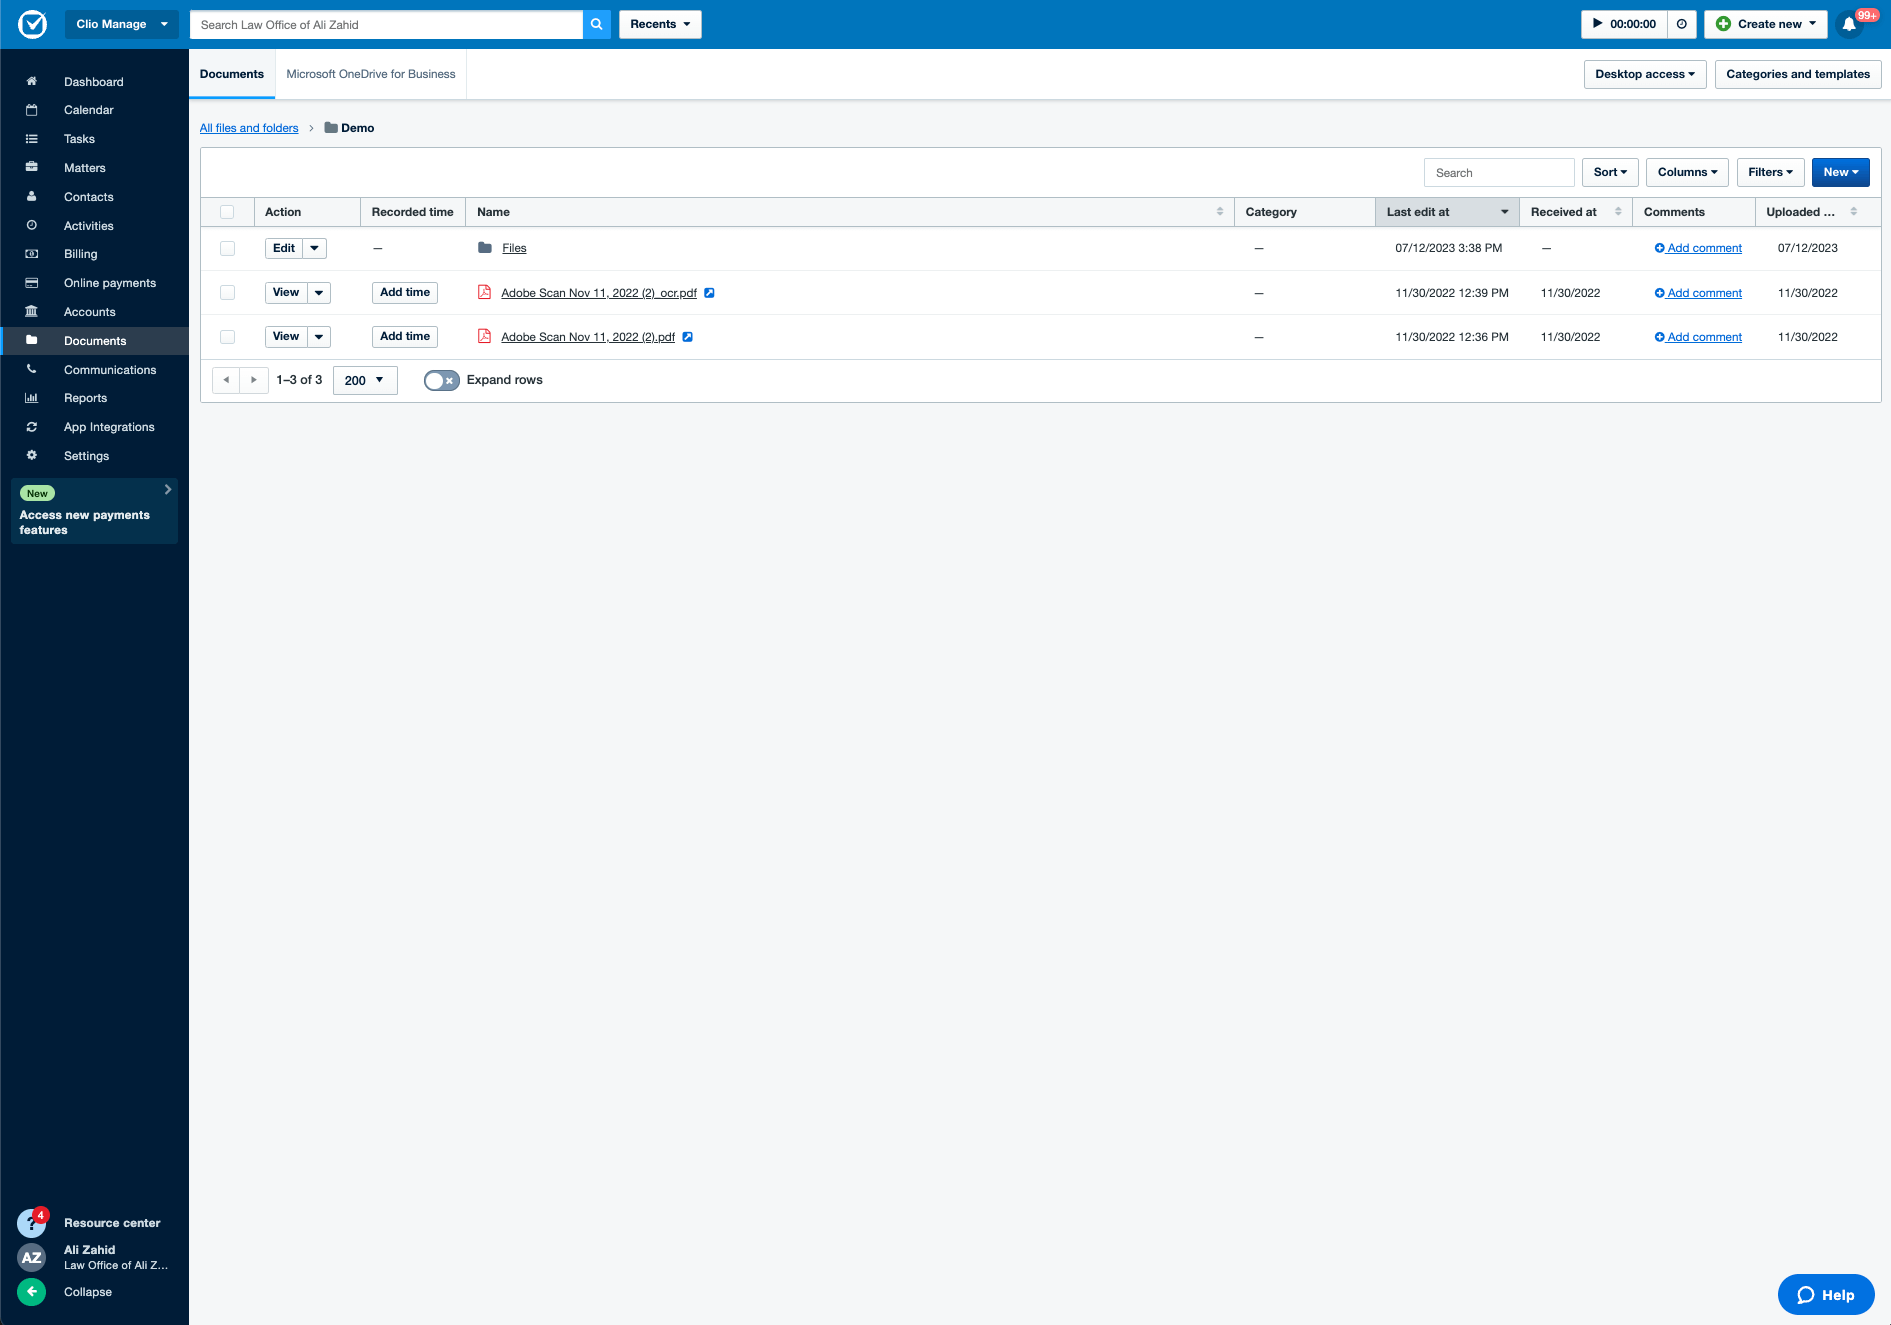The image size is (1891, 1325).
Task: Select the checkbox for the Files folder row
Action: (227, 248)
